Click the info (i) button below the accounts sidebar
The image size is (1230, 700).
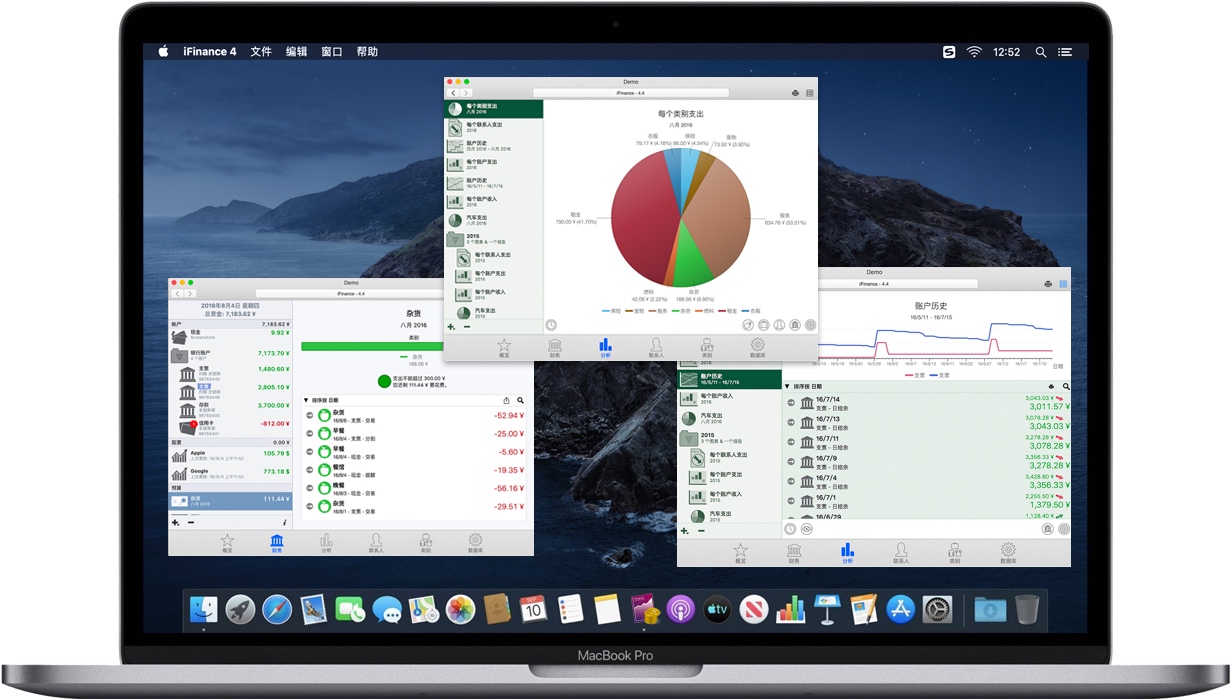(x=284, y=522)
